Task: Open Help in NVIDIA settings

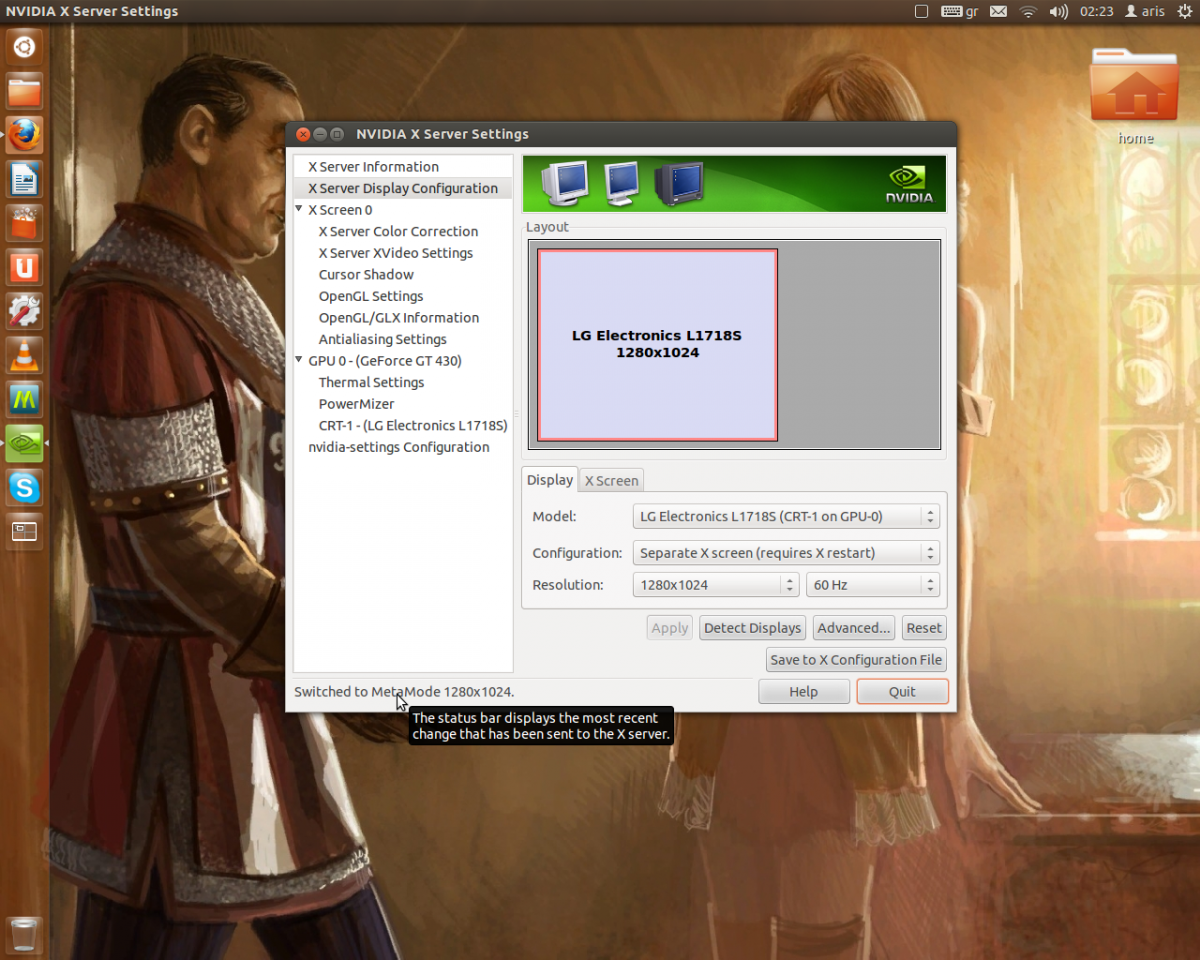Action: tap(804, 692)
